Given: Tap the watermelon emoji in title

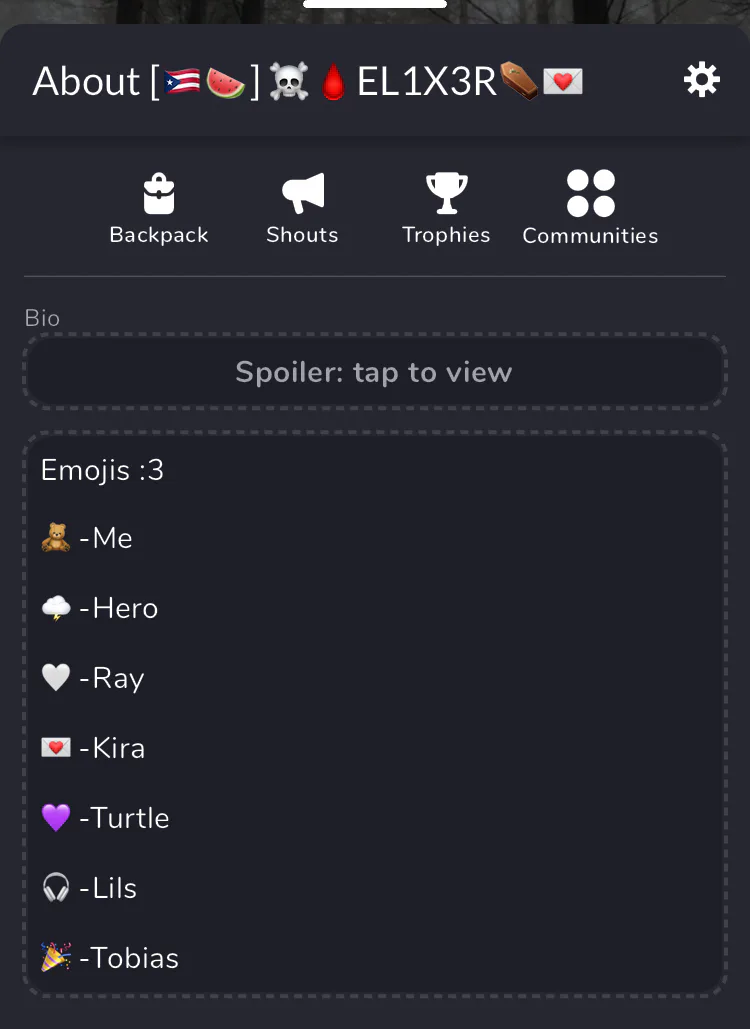Looking at the screenshot, I should coord(225,82).
